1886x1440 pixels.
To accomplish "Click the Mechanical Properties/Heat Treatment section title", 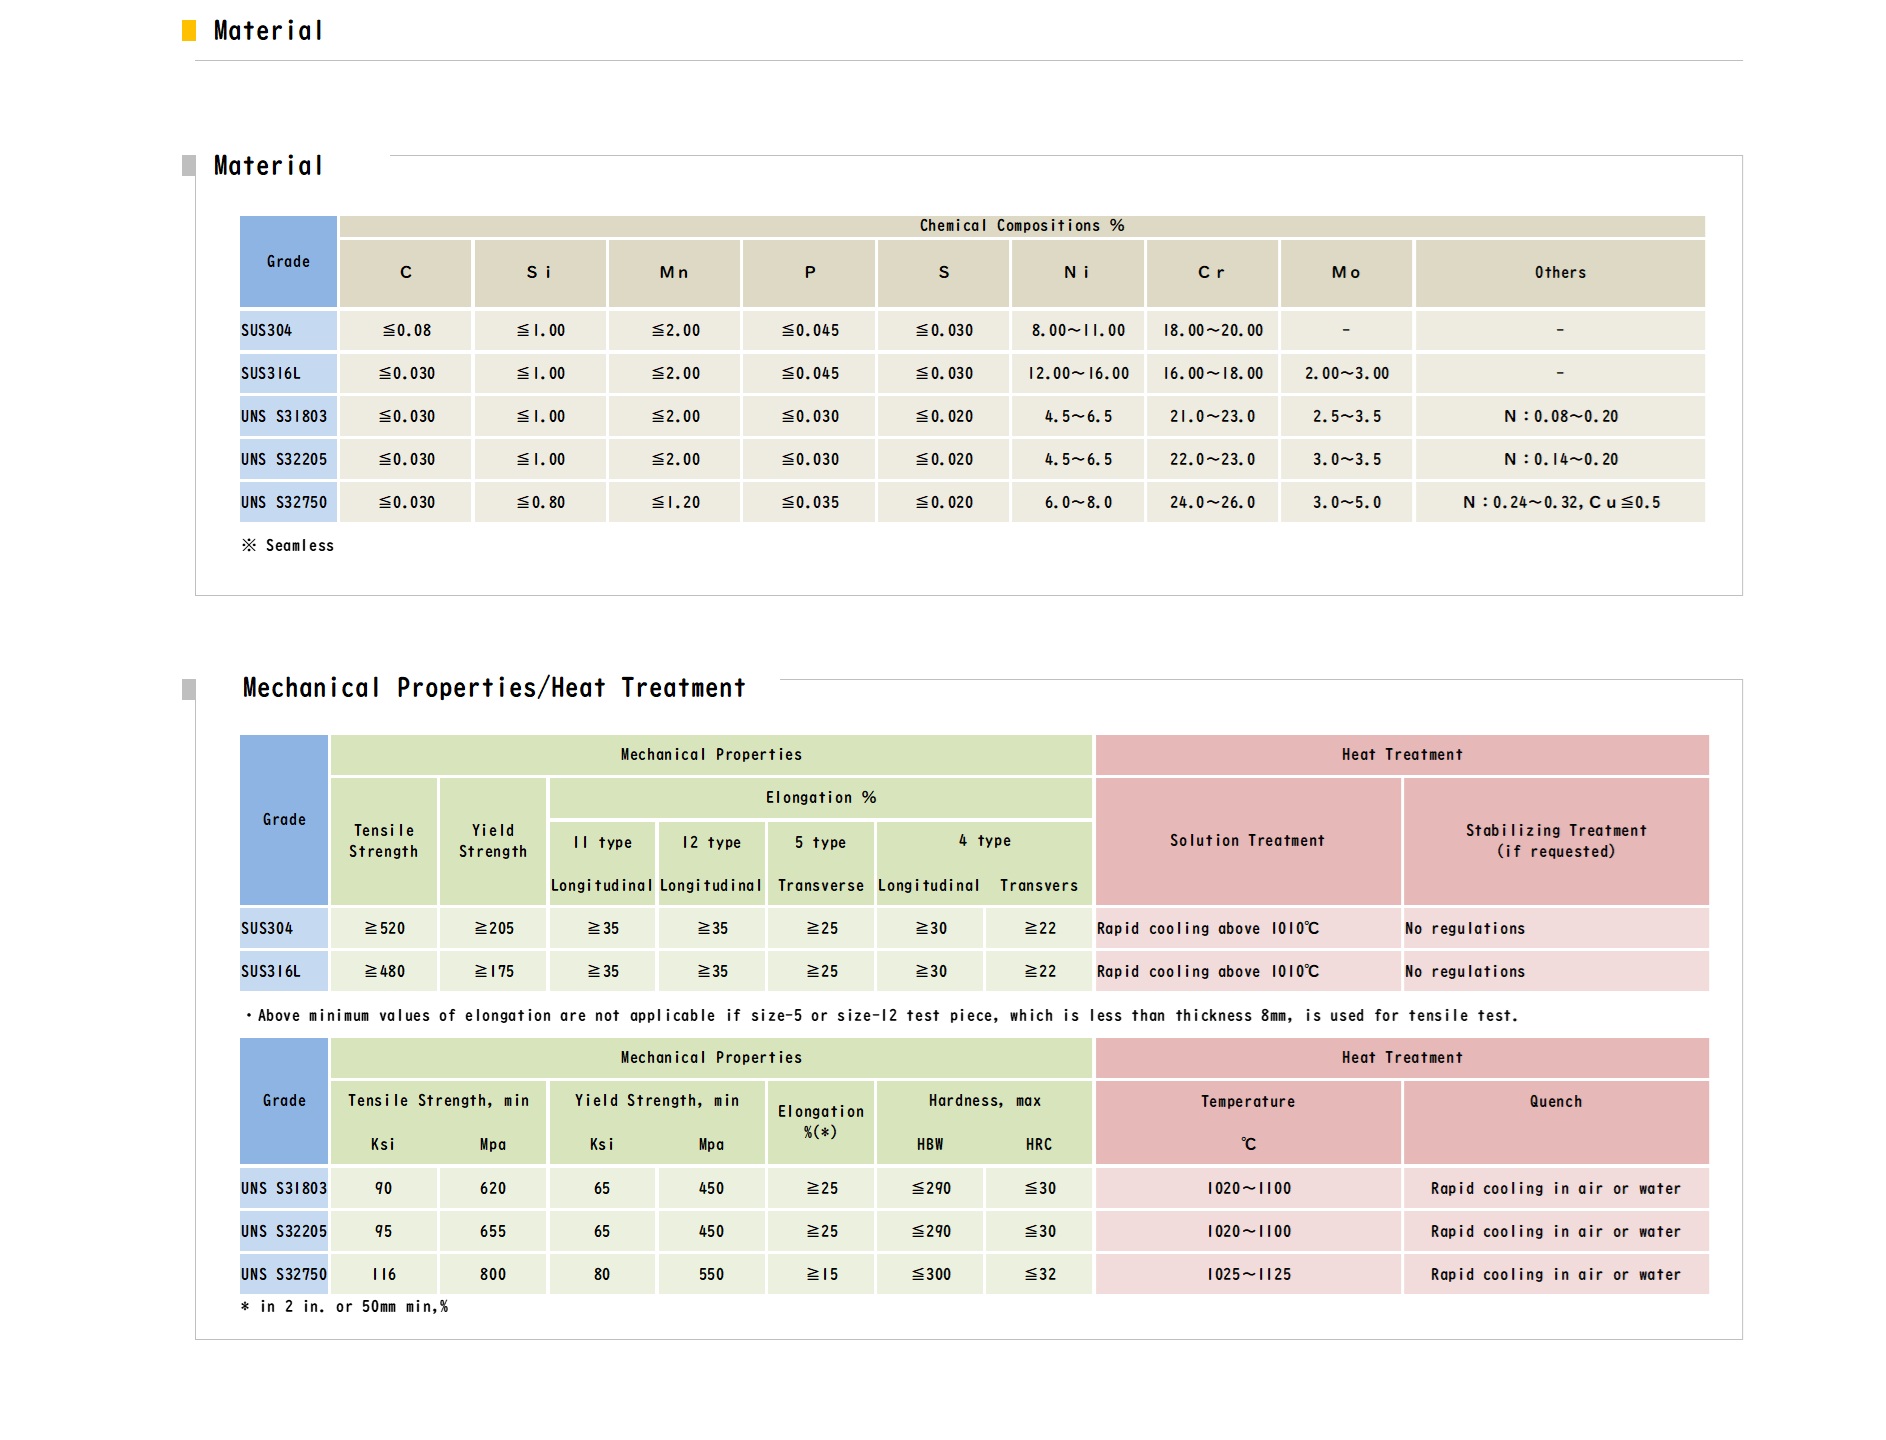I will coord(494,689).
